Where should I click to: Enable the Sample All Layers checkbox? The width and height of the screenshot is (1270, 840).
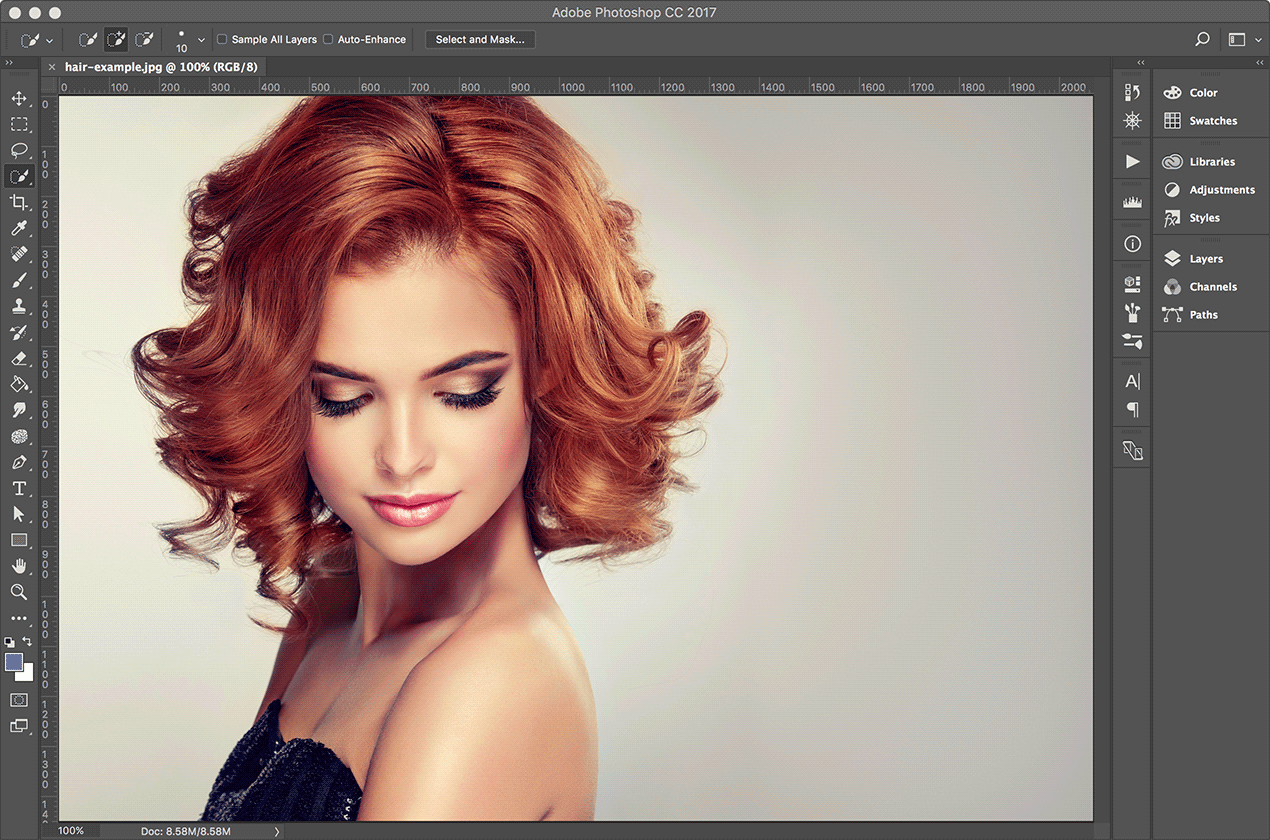pos(222,40)
